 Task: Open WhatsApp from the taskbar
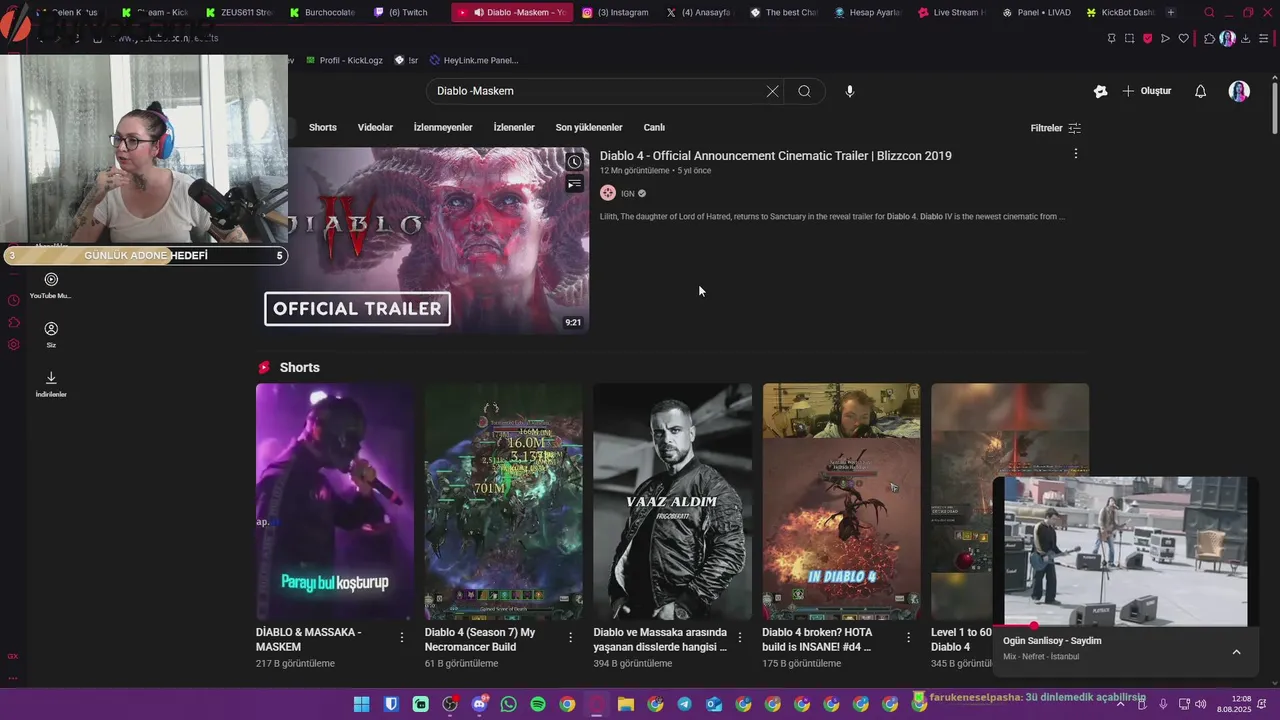coord(508,704)
